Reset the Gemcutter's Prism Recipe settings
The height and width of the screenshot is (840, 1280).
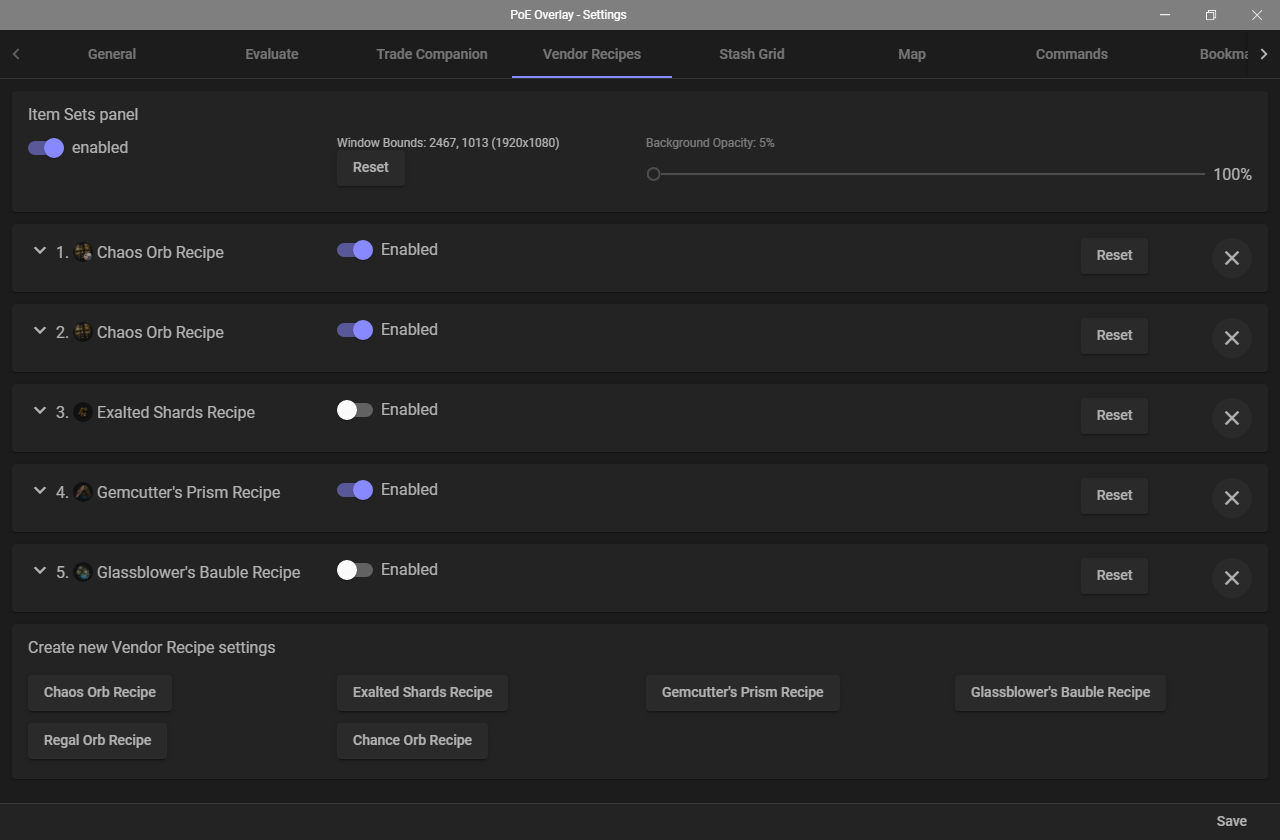click(1114, 495)
